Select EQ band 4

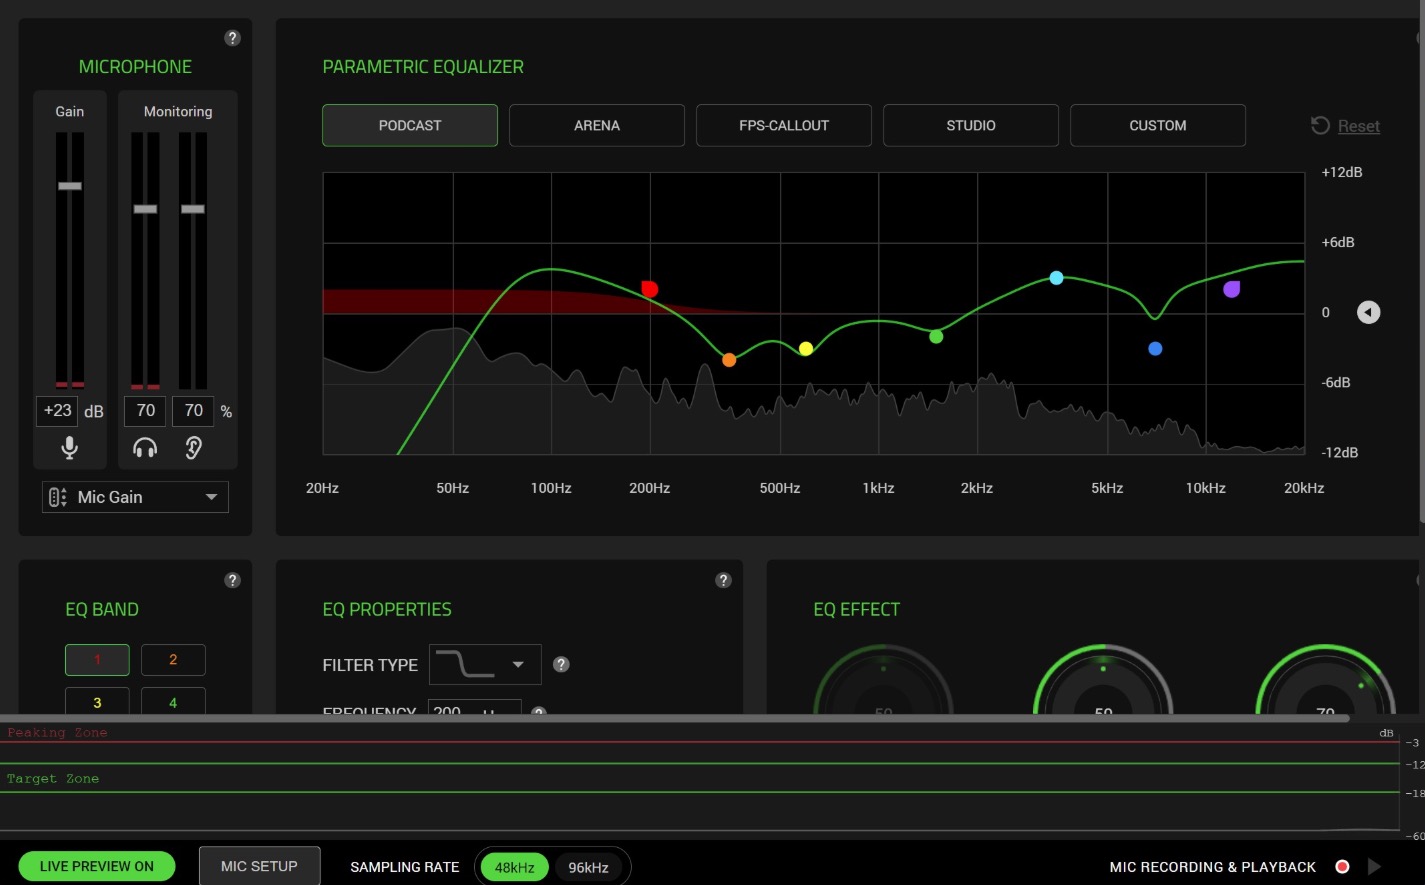coord(173,701)
